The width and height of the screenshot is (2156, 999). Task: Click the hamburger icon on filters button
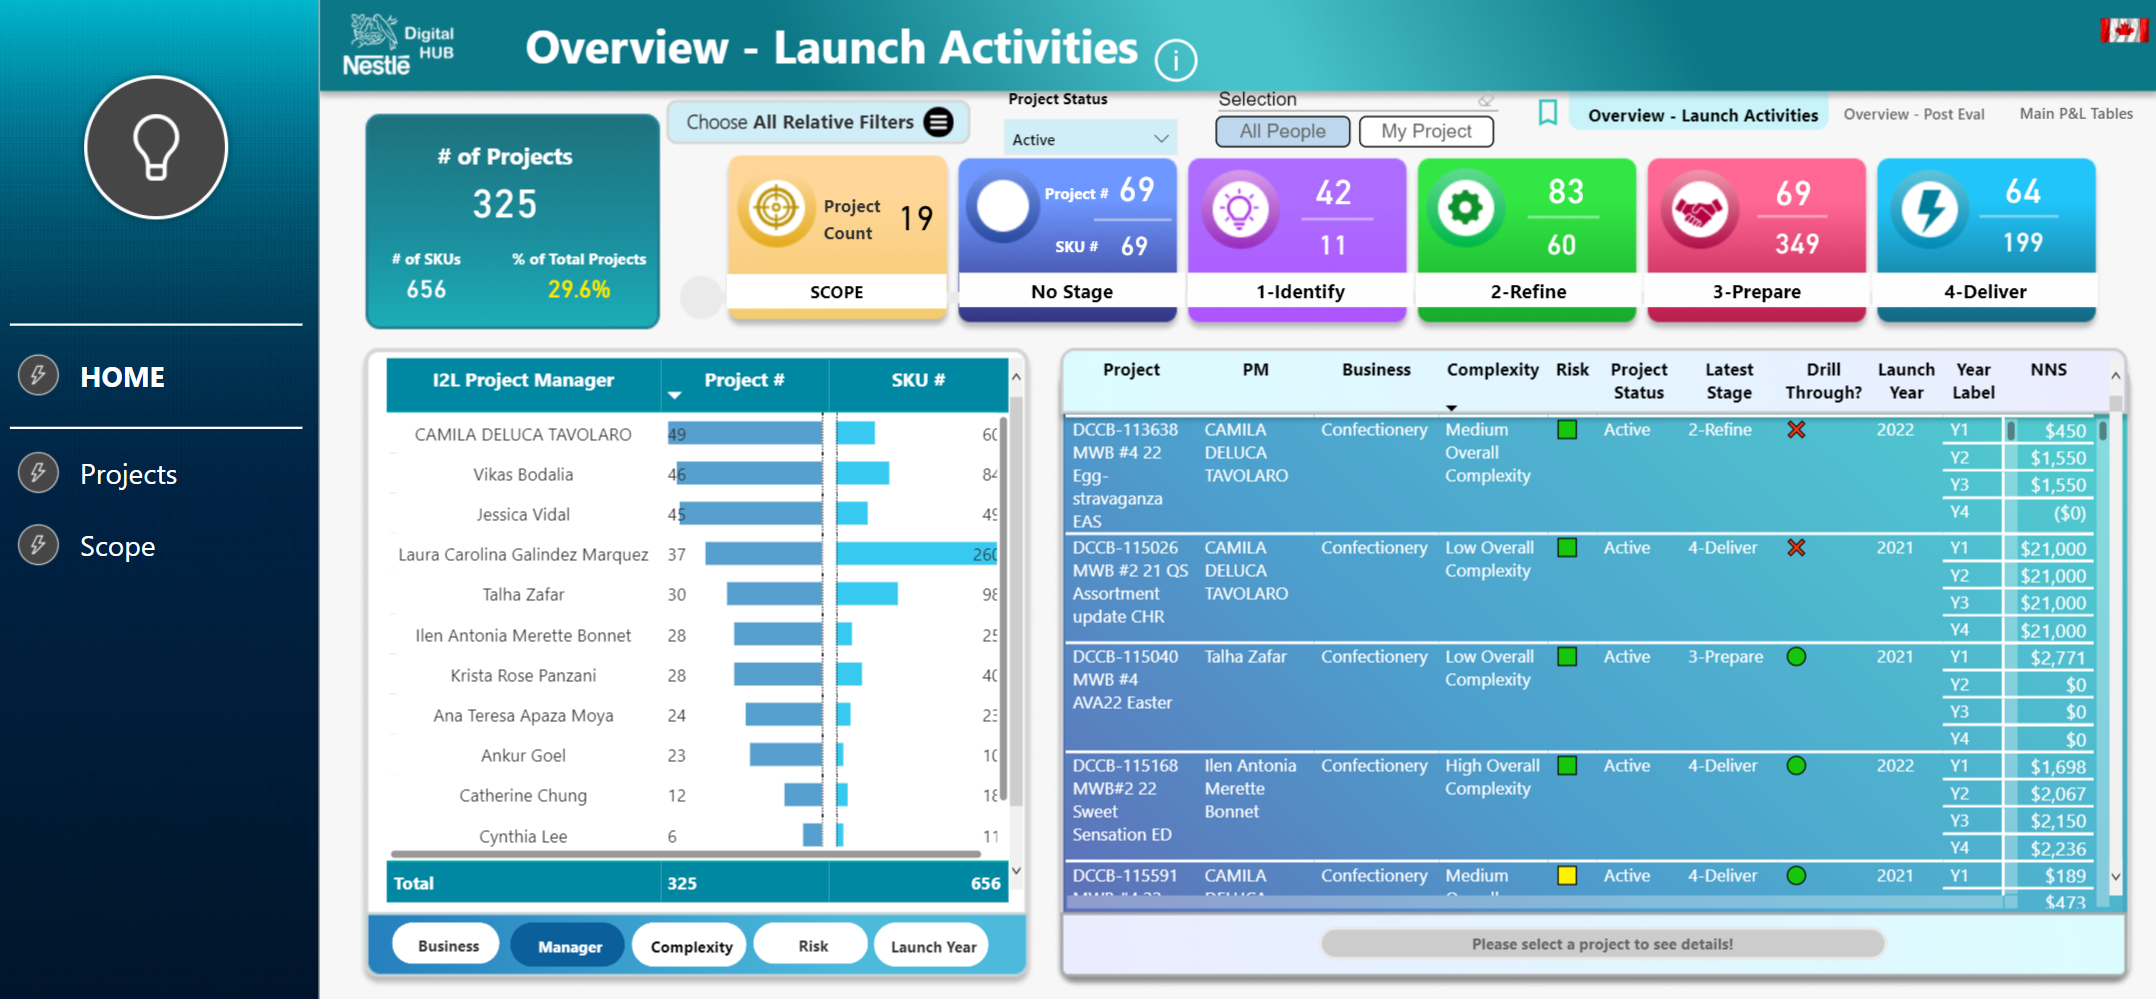tap(938, 122)
